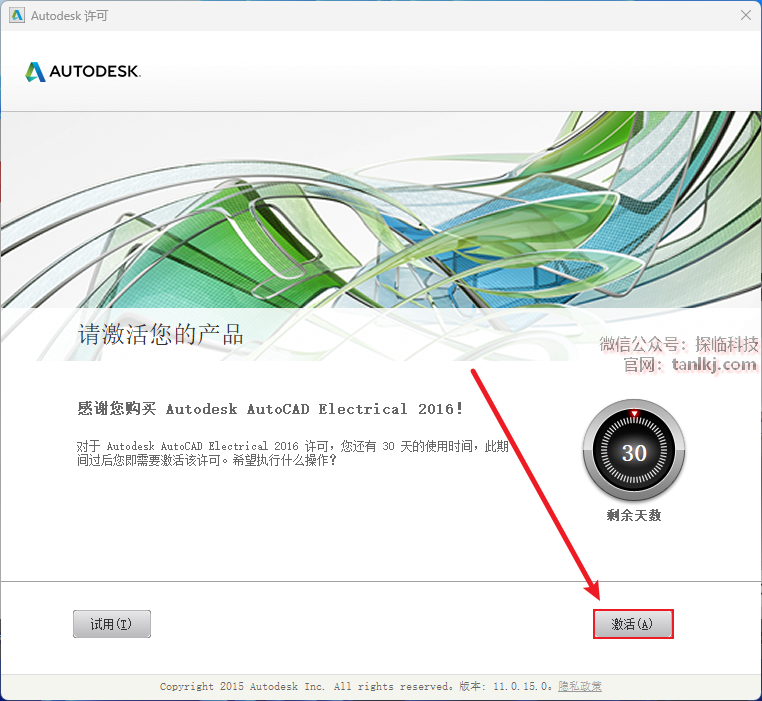Close the Autodesk 许可 window

tap(746, 16)
